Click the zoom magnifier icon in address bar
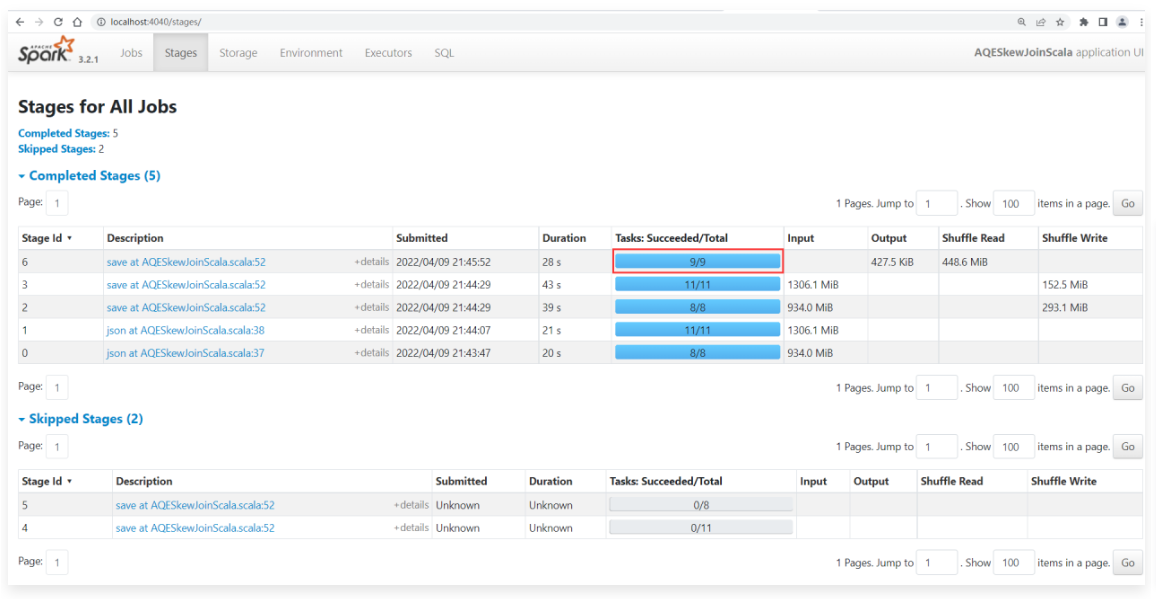1156x599 pixels. [1021, 22]
